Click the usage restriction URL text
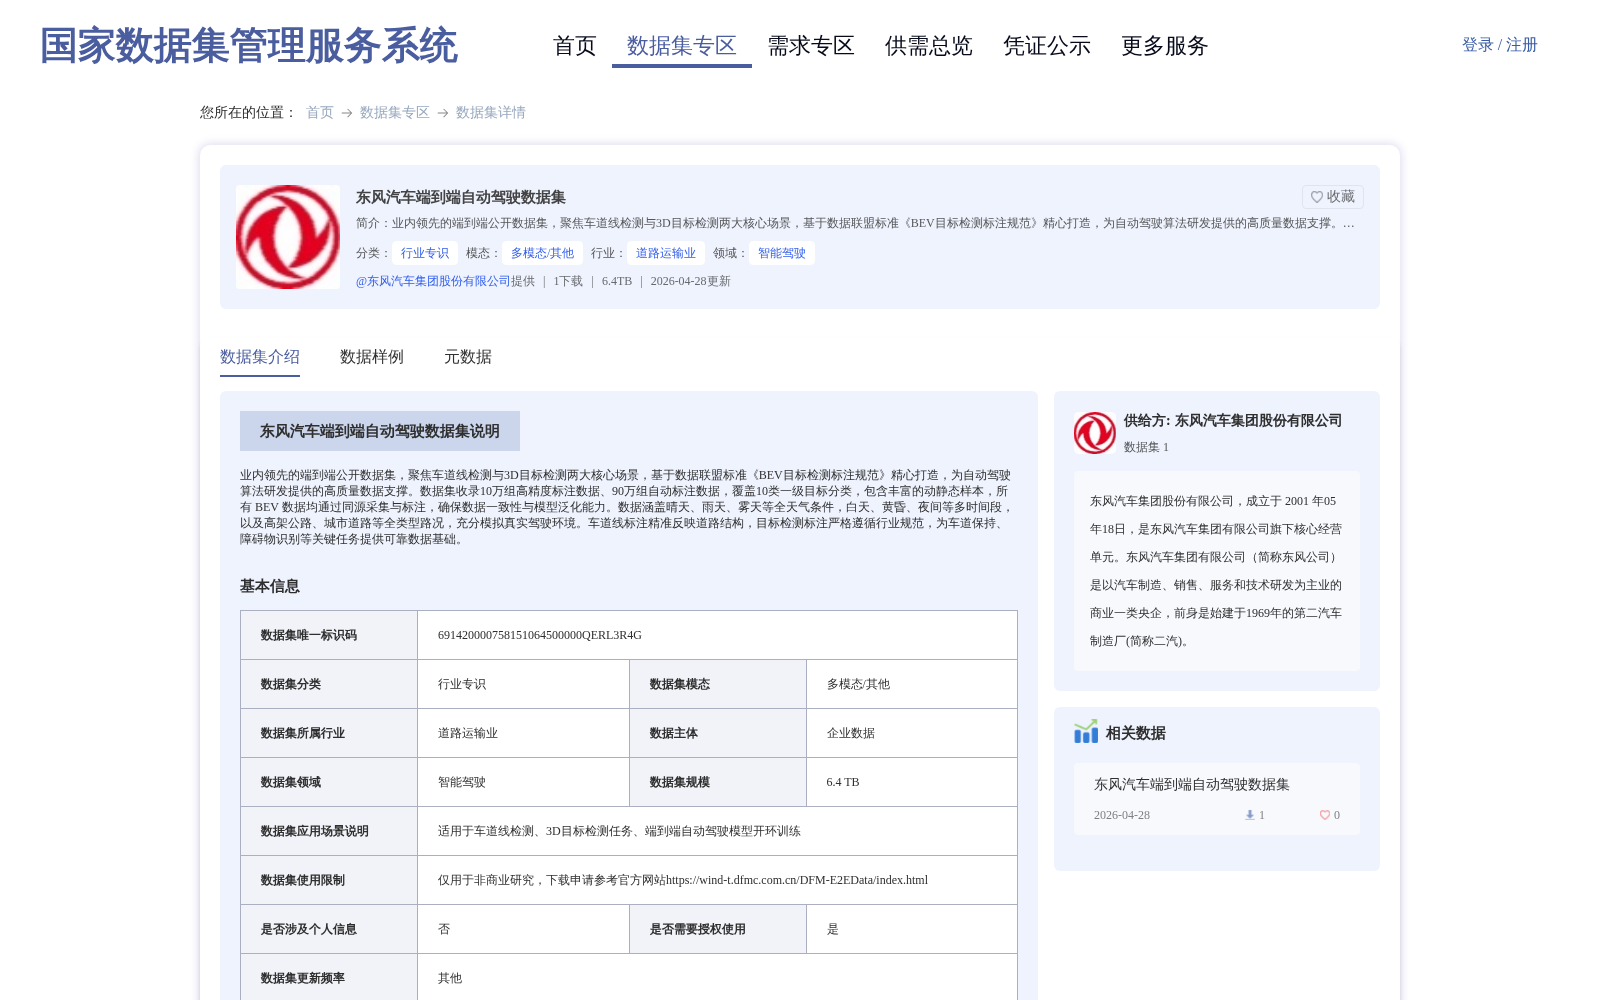The height and width of the screenshot is (1000, 1600). point(797,880)
